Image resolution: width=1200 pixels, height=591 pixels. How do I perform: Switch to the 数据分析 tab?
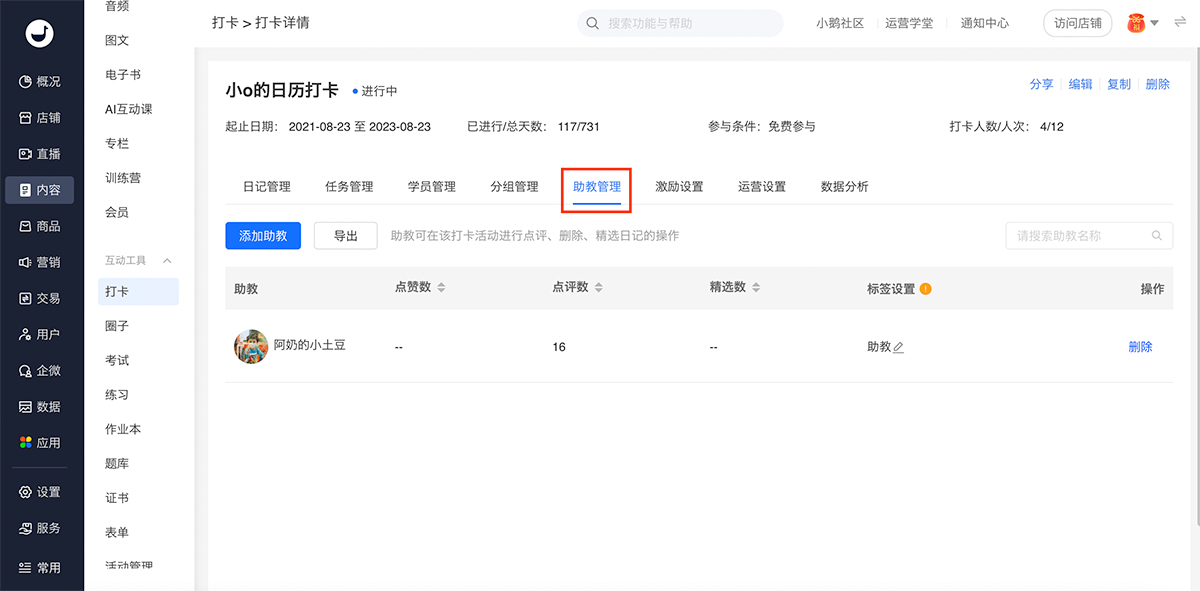[x=844, y=187]
